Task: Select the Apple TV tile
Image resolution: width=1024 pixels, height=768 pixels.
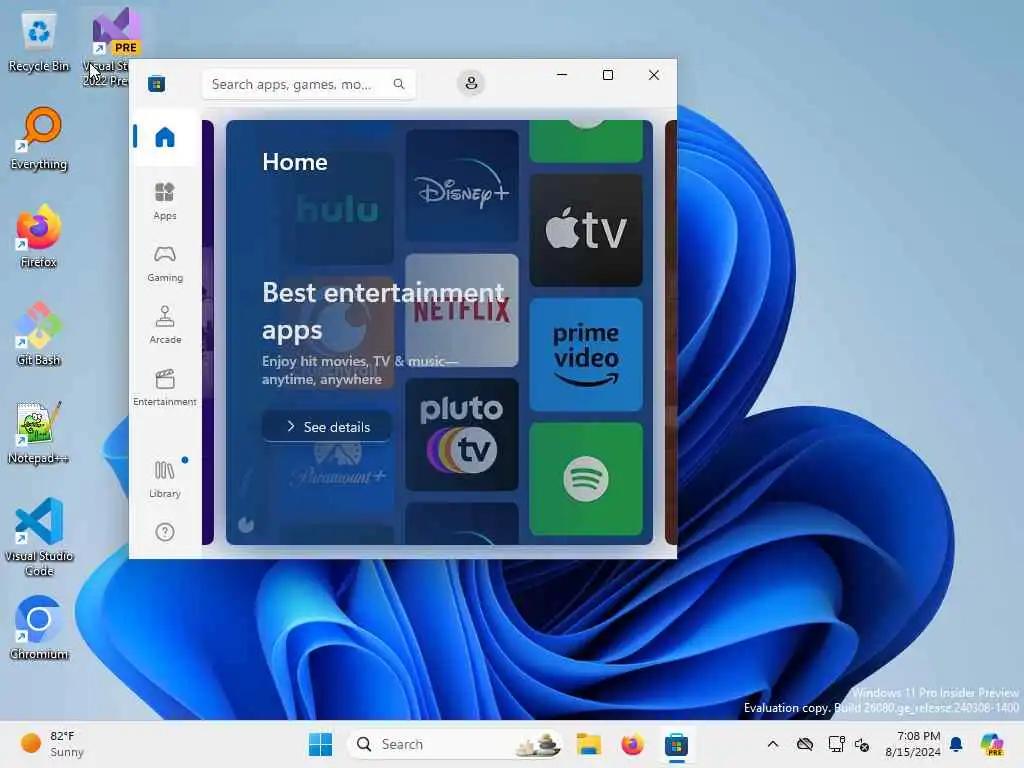Action: tap(586, 230)
